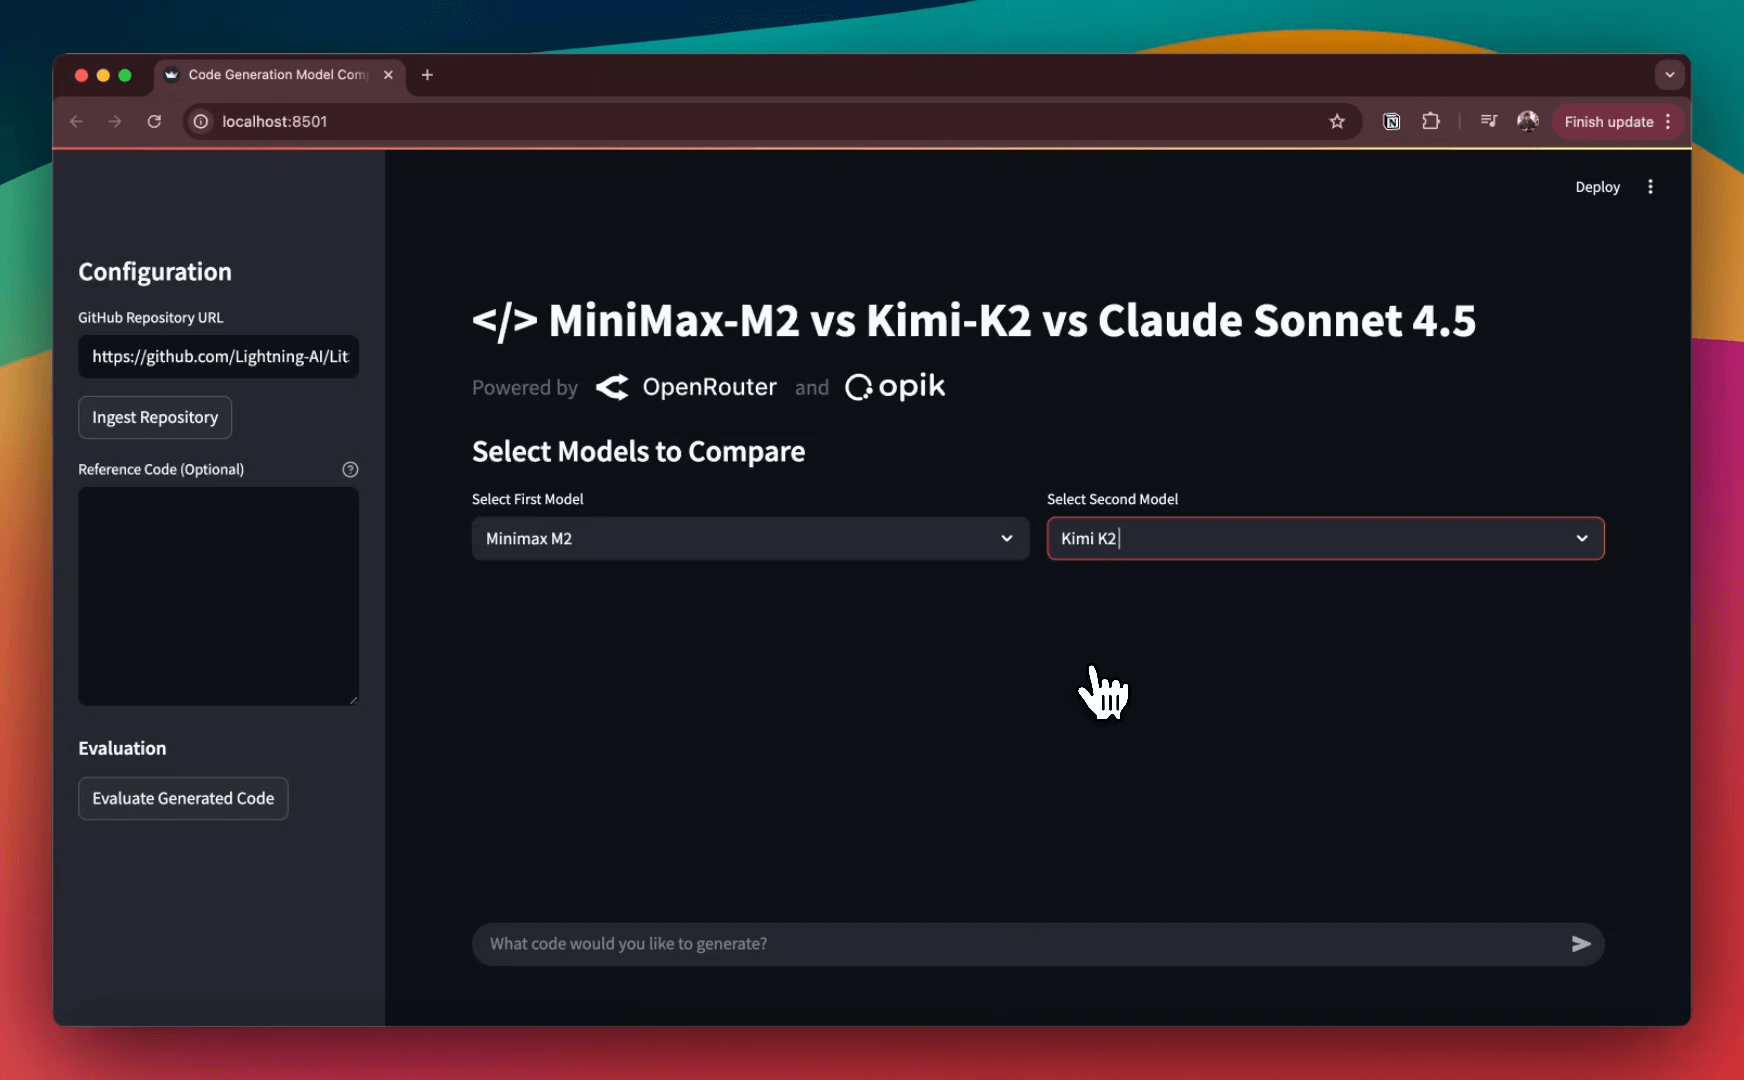Open the Select Second Model combo box
1744x1080 pixels.
pyautogui.click(x=1325, y=539)
